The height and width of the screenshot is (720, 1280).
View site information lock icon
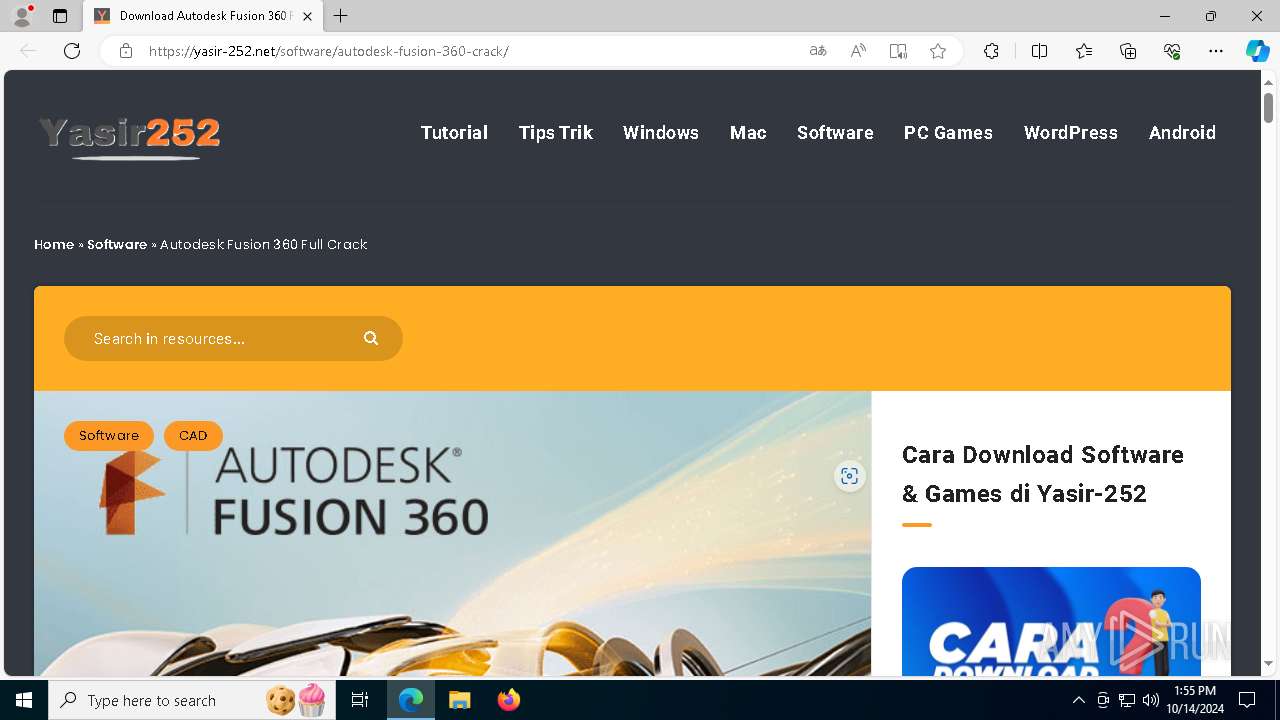tap(126, 51)
